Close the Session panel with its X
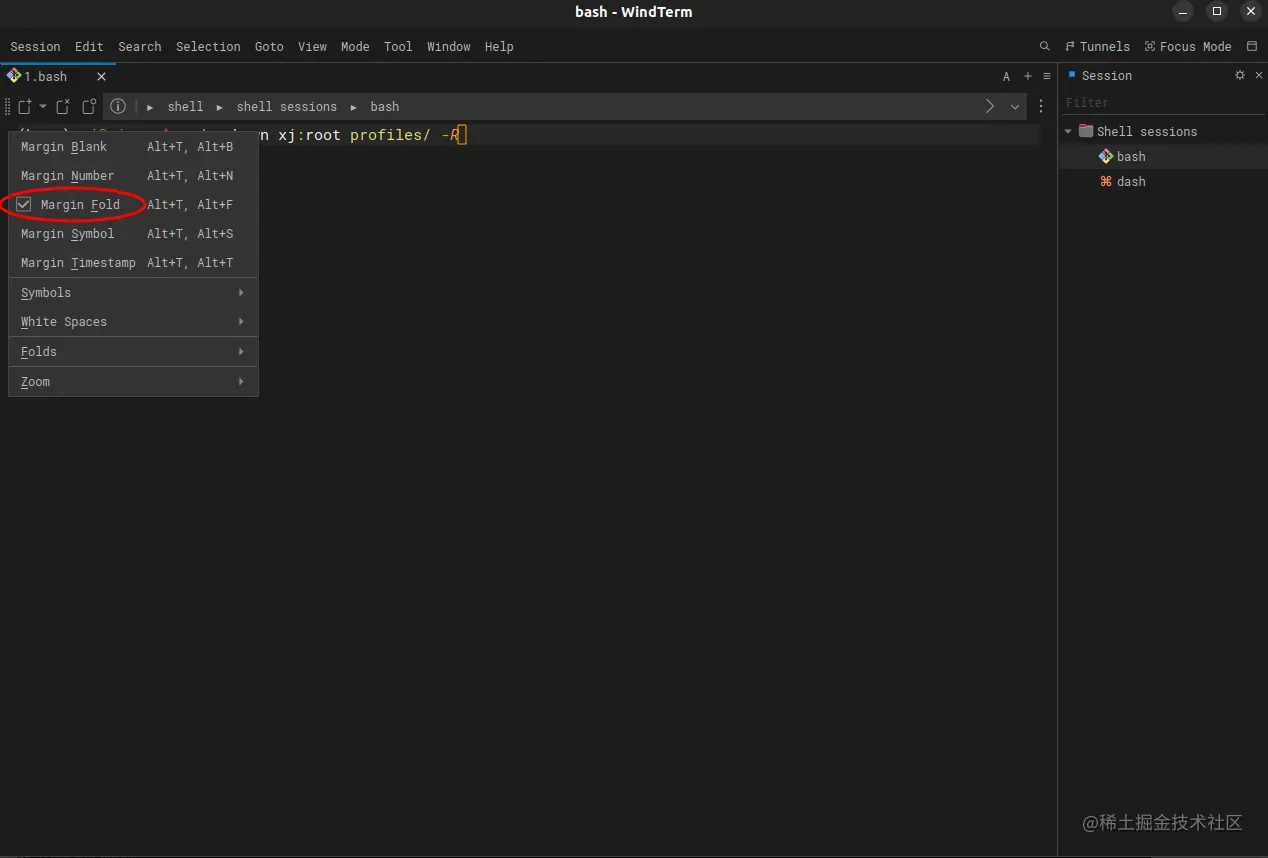 pos(1258,75)
